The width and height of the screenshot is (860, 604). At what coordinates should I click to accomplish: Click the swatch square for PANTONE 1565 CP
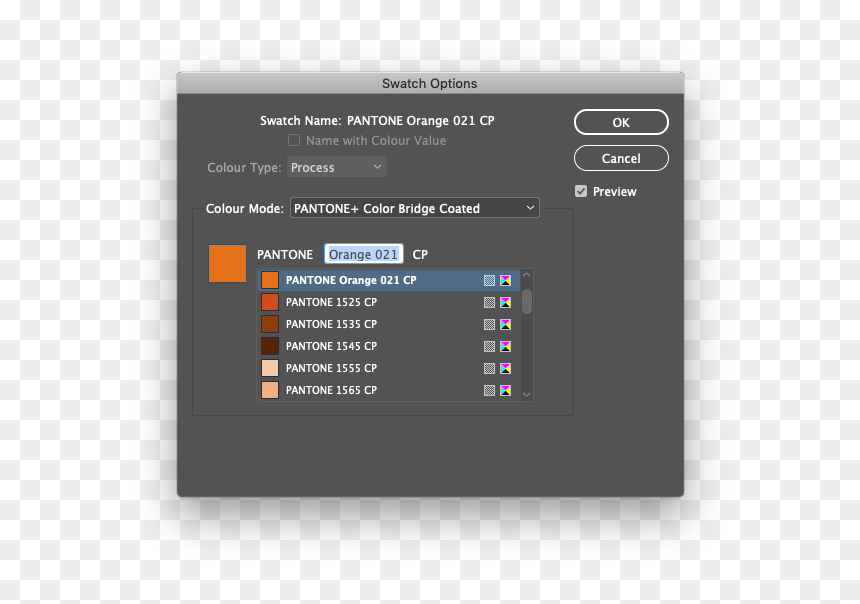[x=270, y=390]
